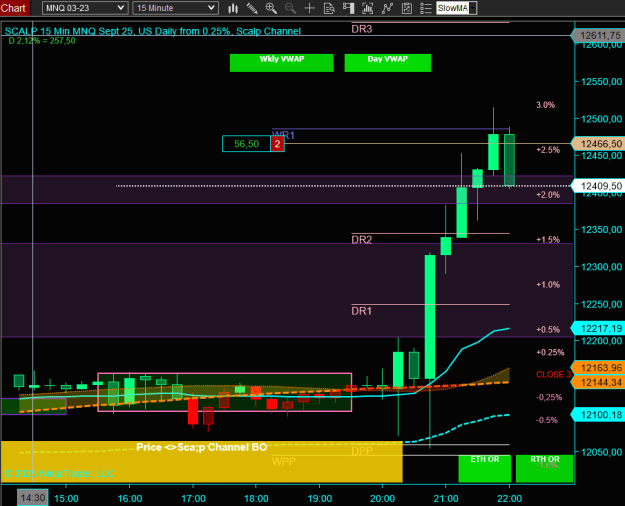Click the CLOSE 3 label
Image resolution: width=625 pixels, height=506 pixels.
tap(553, 374)
